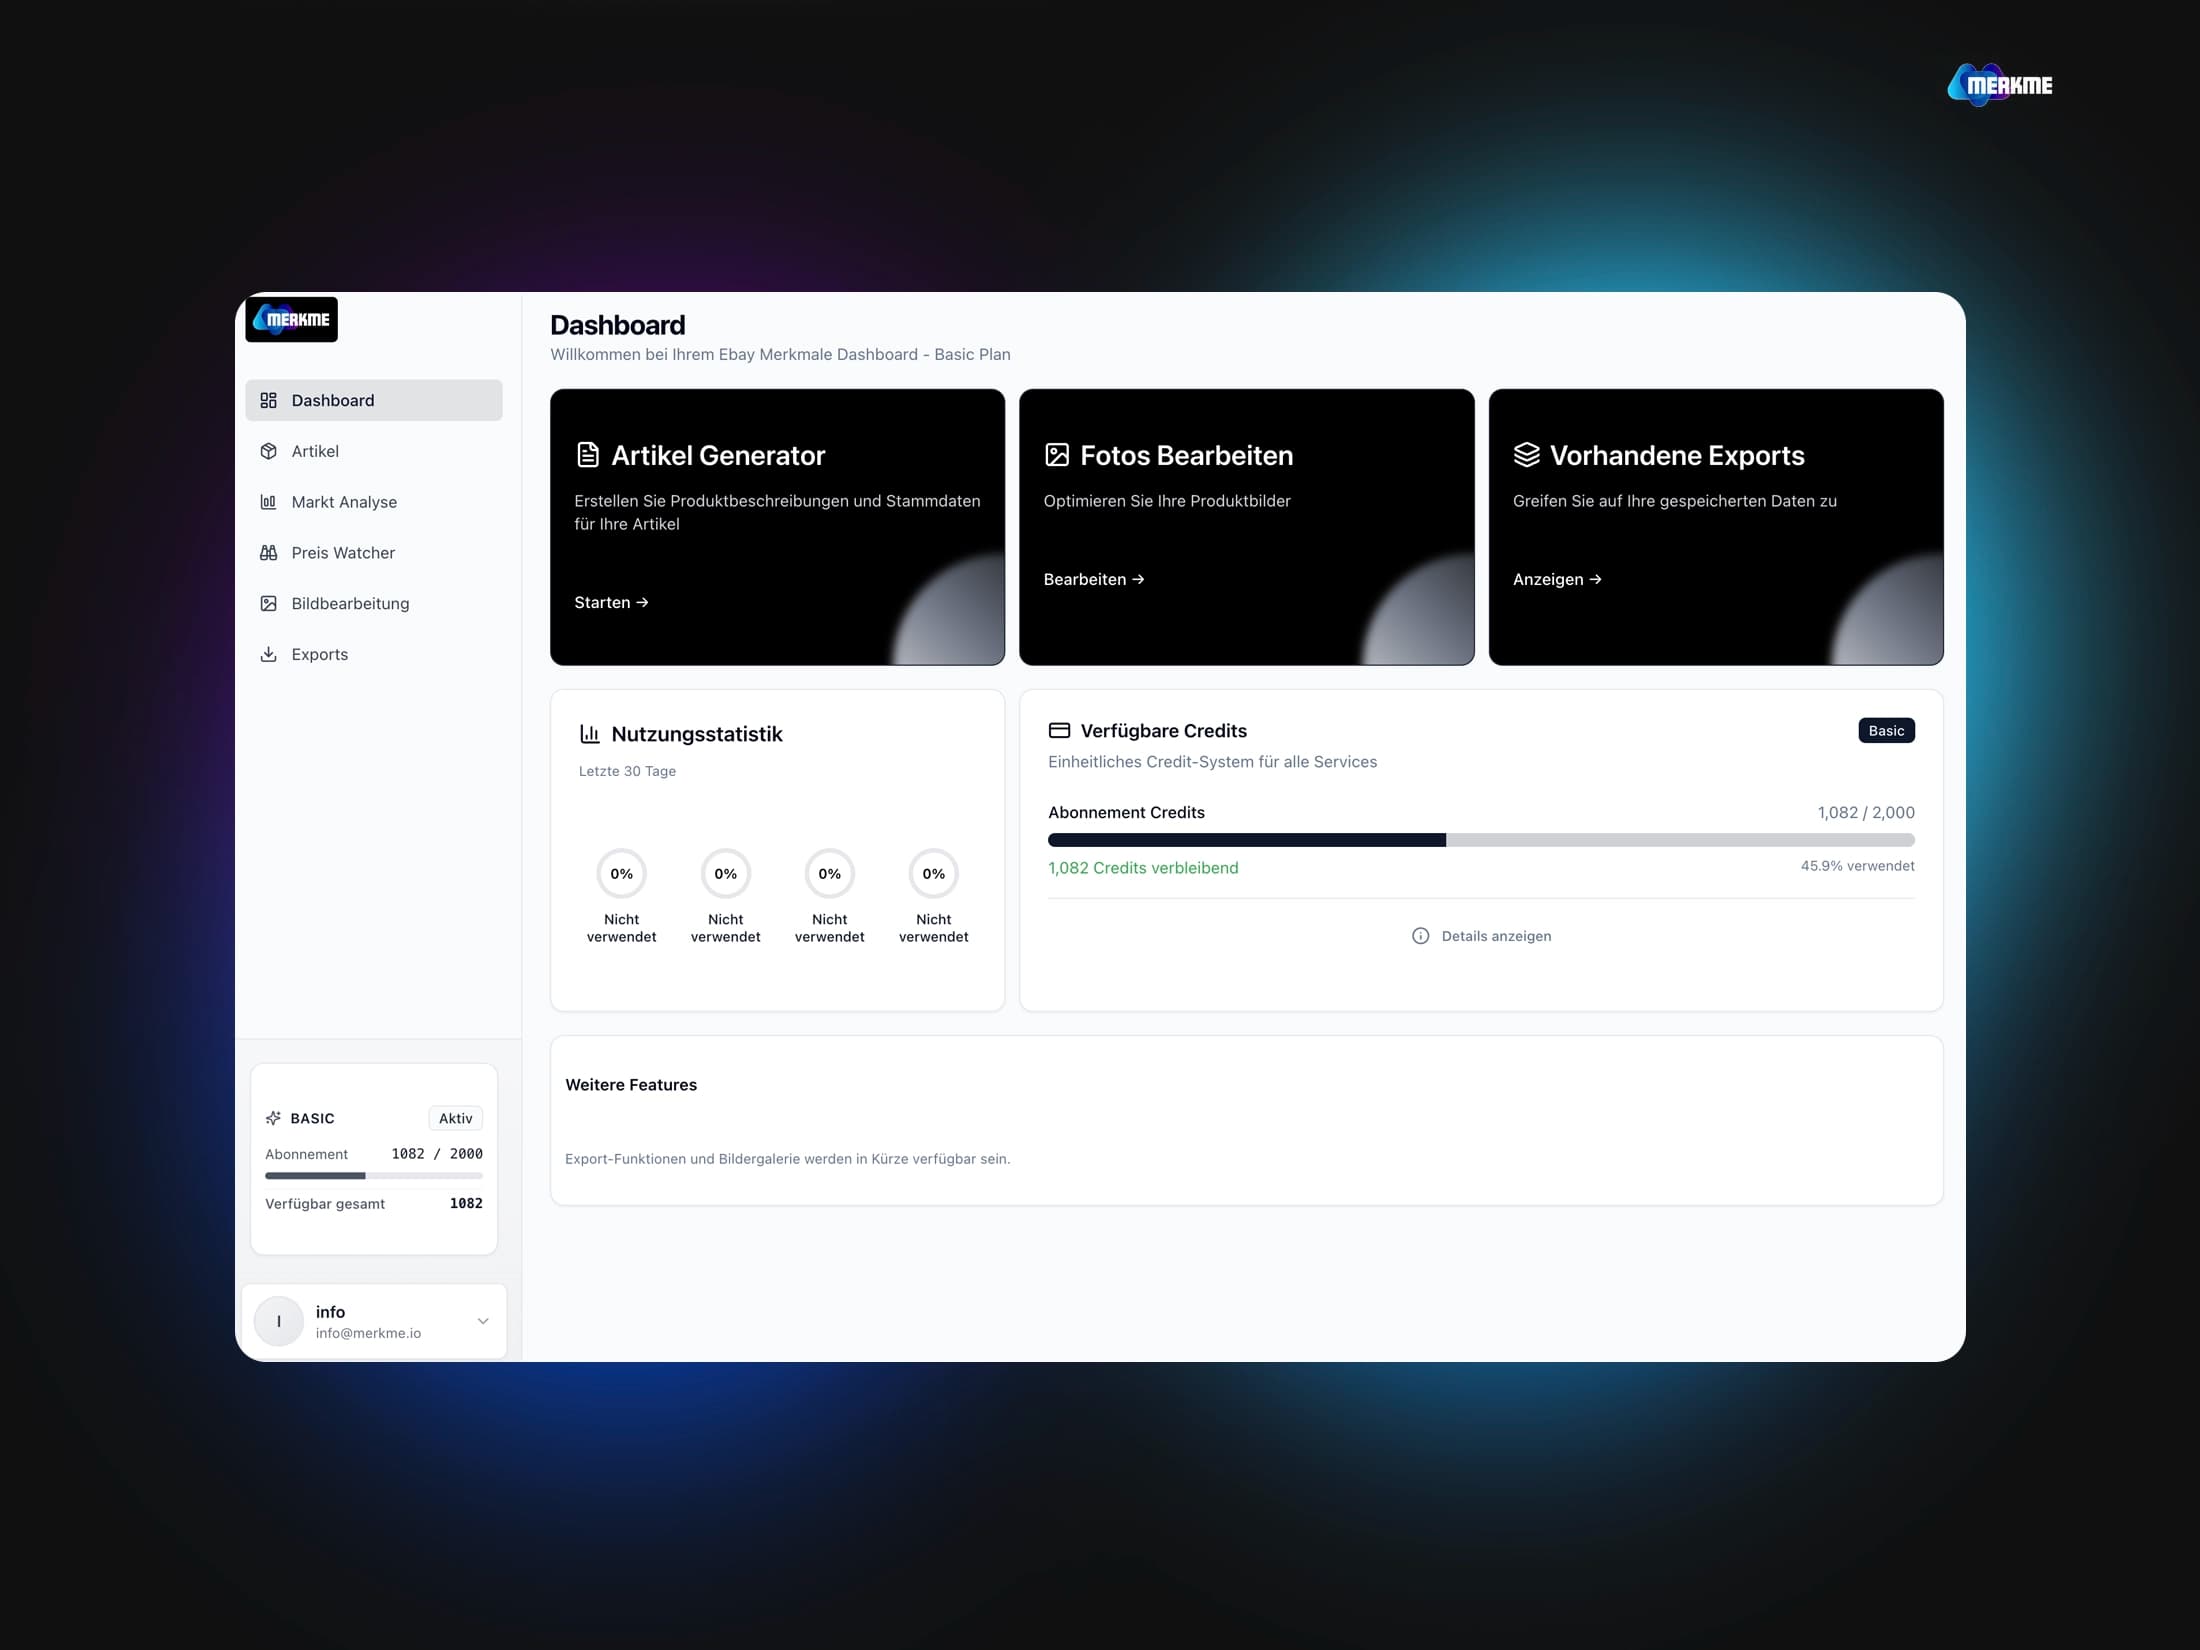The width and height of the screenshot is (2200, 1650).
Task: Click the Merkme logo in sidebar
Action: (x=291, y=320)
